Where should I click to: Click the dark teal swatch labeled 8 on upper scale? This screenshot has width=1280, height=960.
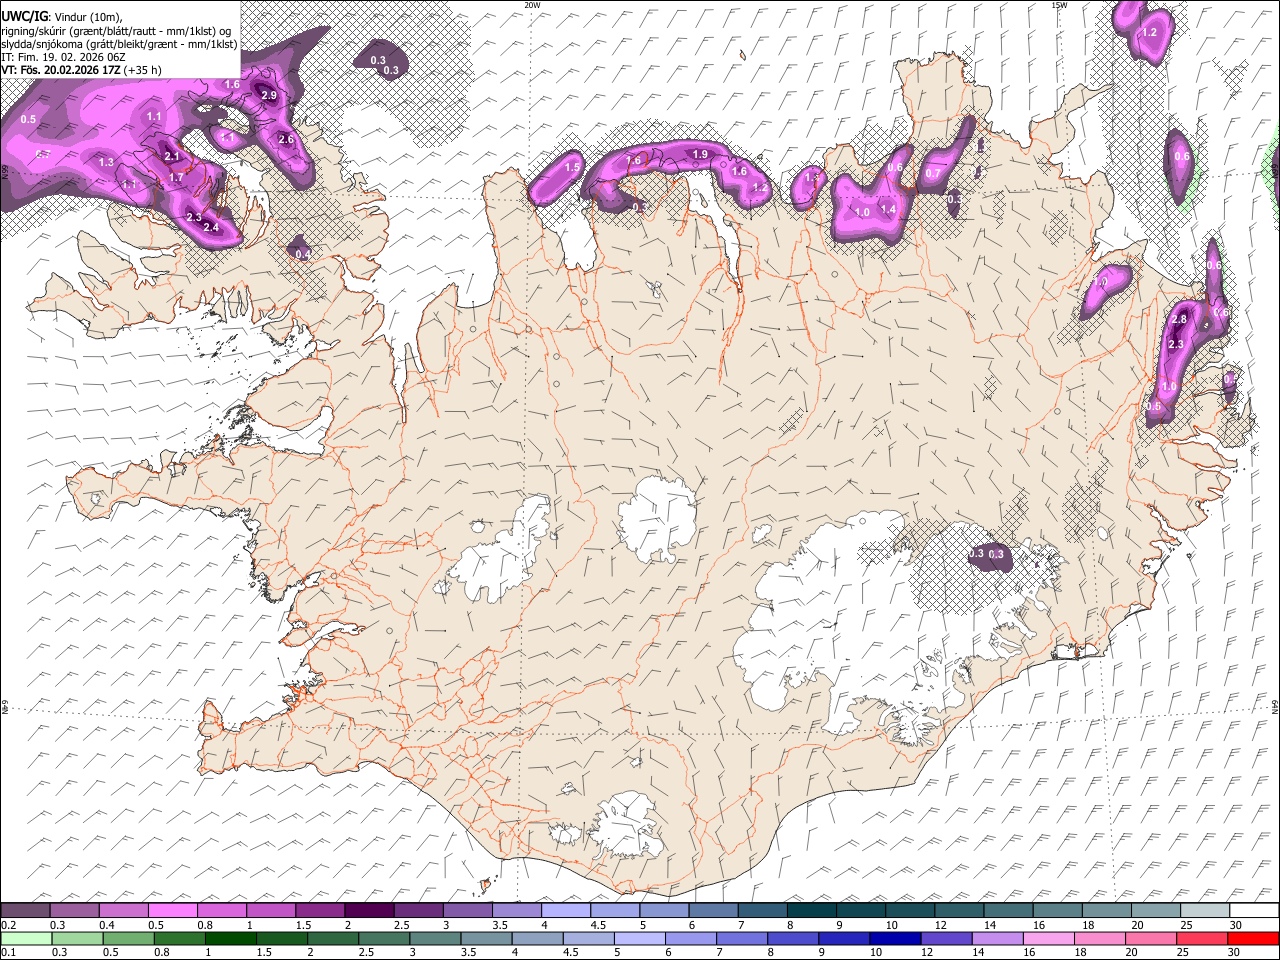point(812,911)
